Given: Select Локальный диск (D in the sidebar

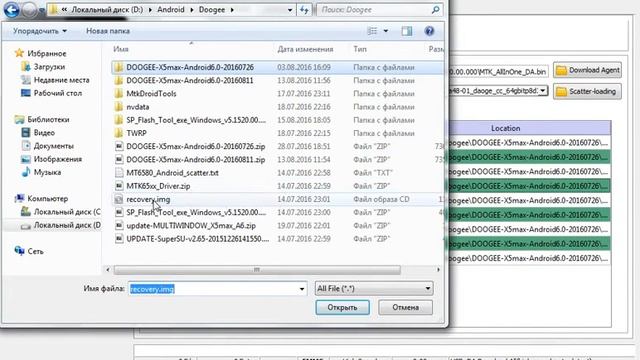Looking at the screenshot, I should [67, 225].
